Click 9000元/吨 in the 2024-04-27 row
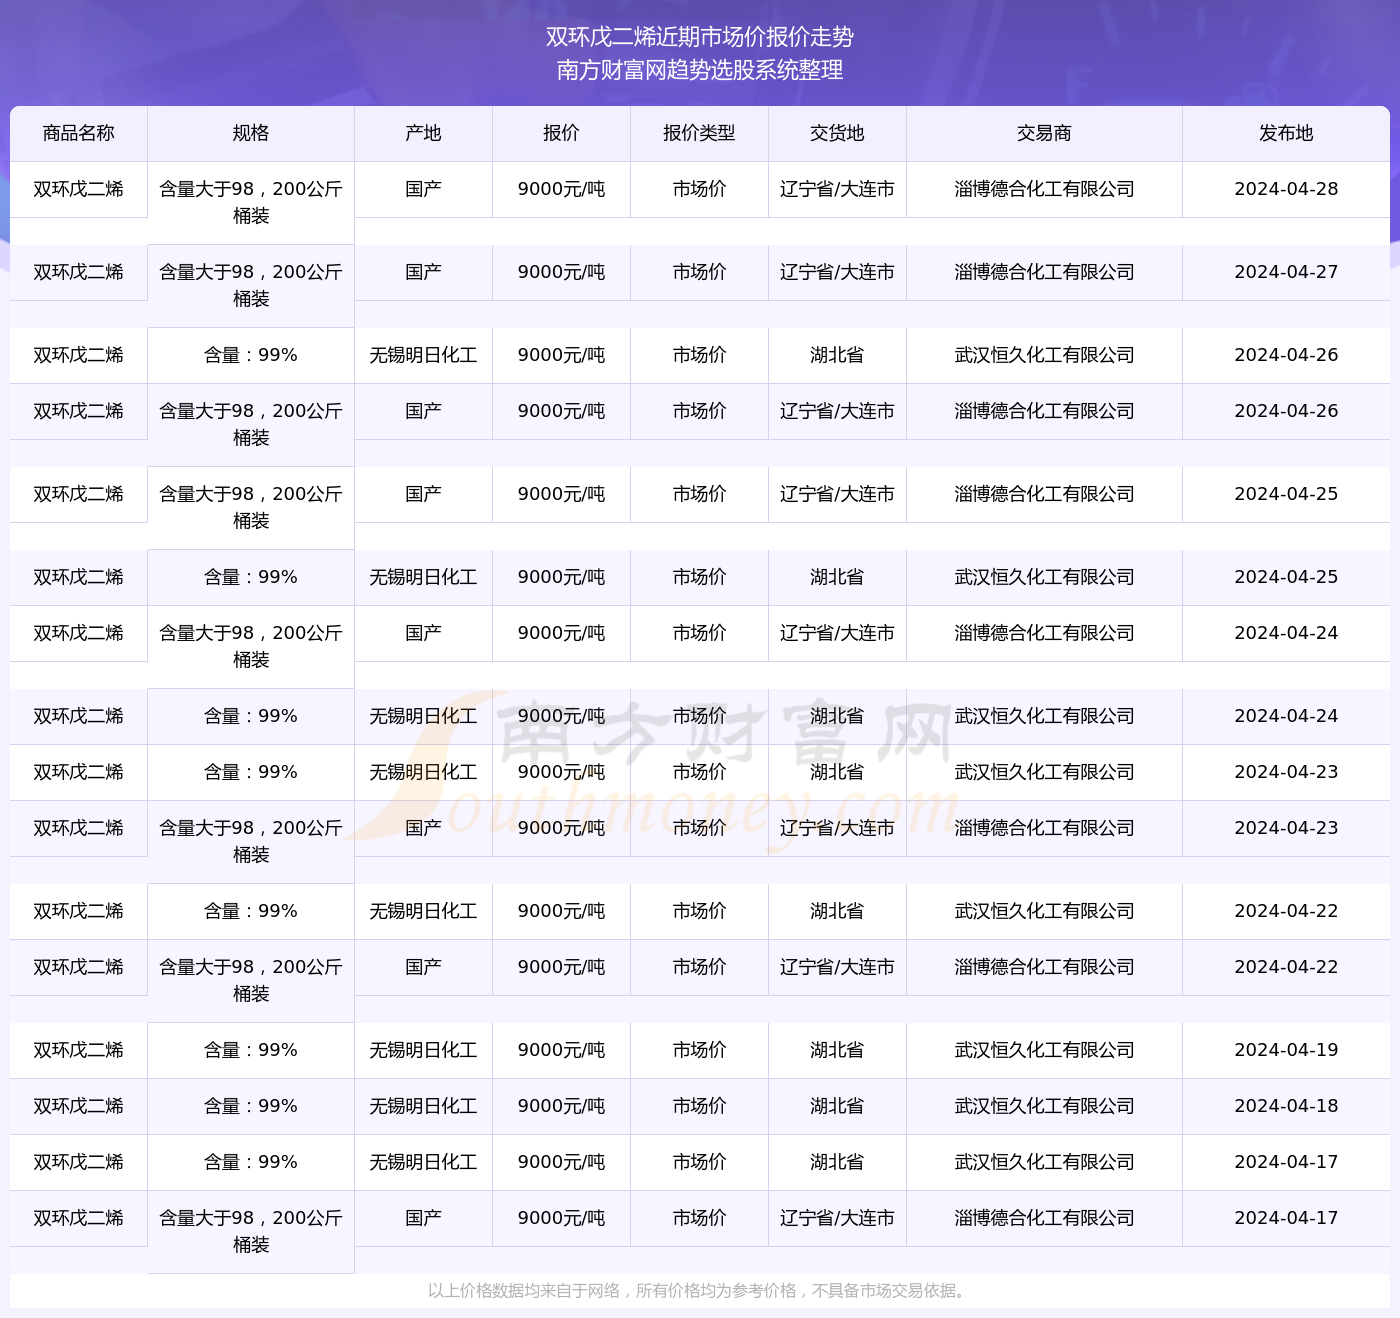Image resolution: width=1400 pixels, height=1318 pixels. coord(561,272)
